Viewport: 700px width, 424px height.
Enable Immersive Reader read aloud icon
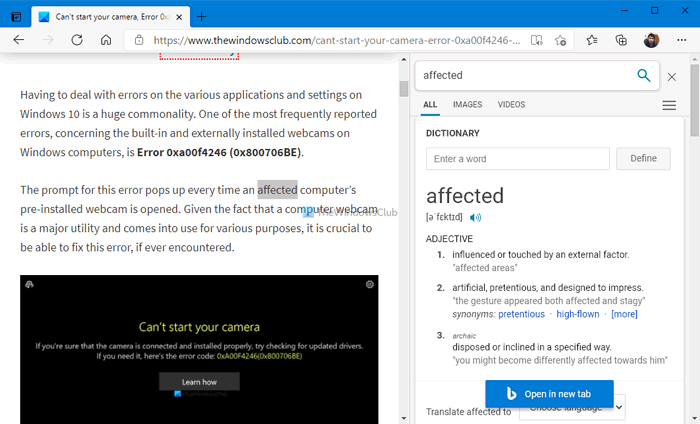537,40
